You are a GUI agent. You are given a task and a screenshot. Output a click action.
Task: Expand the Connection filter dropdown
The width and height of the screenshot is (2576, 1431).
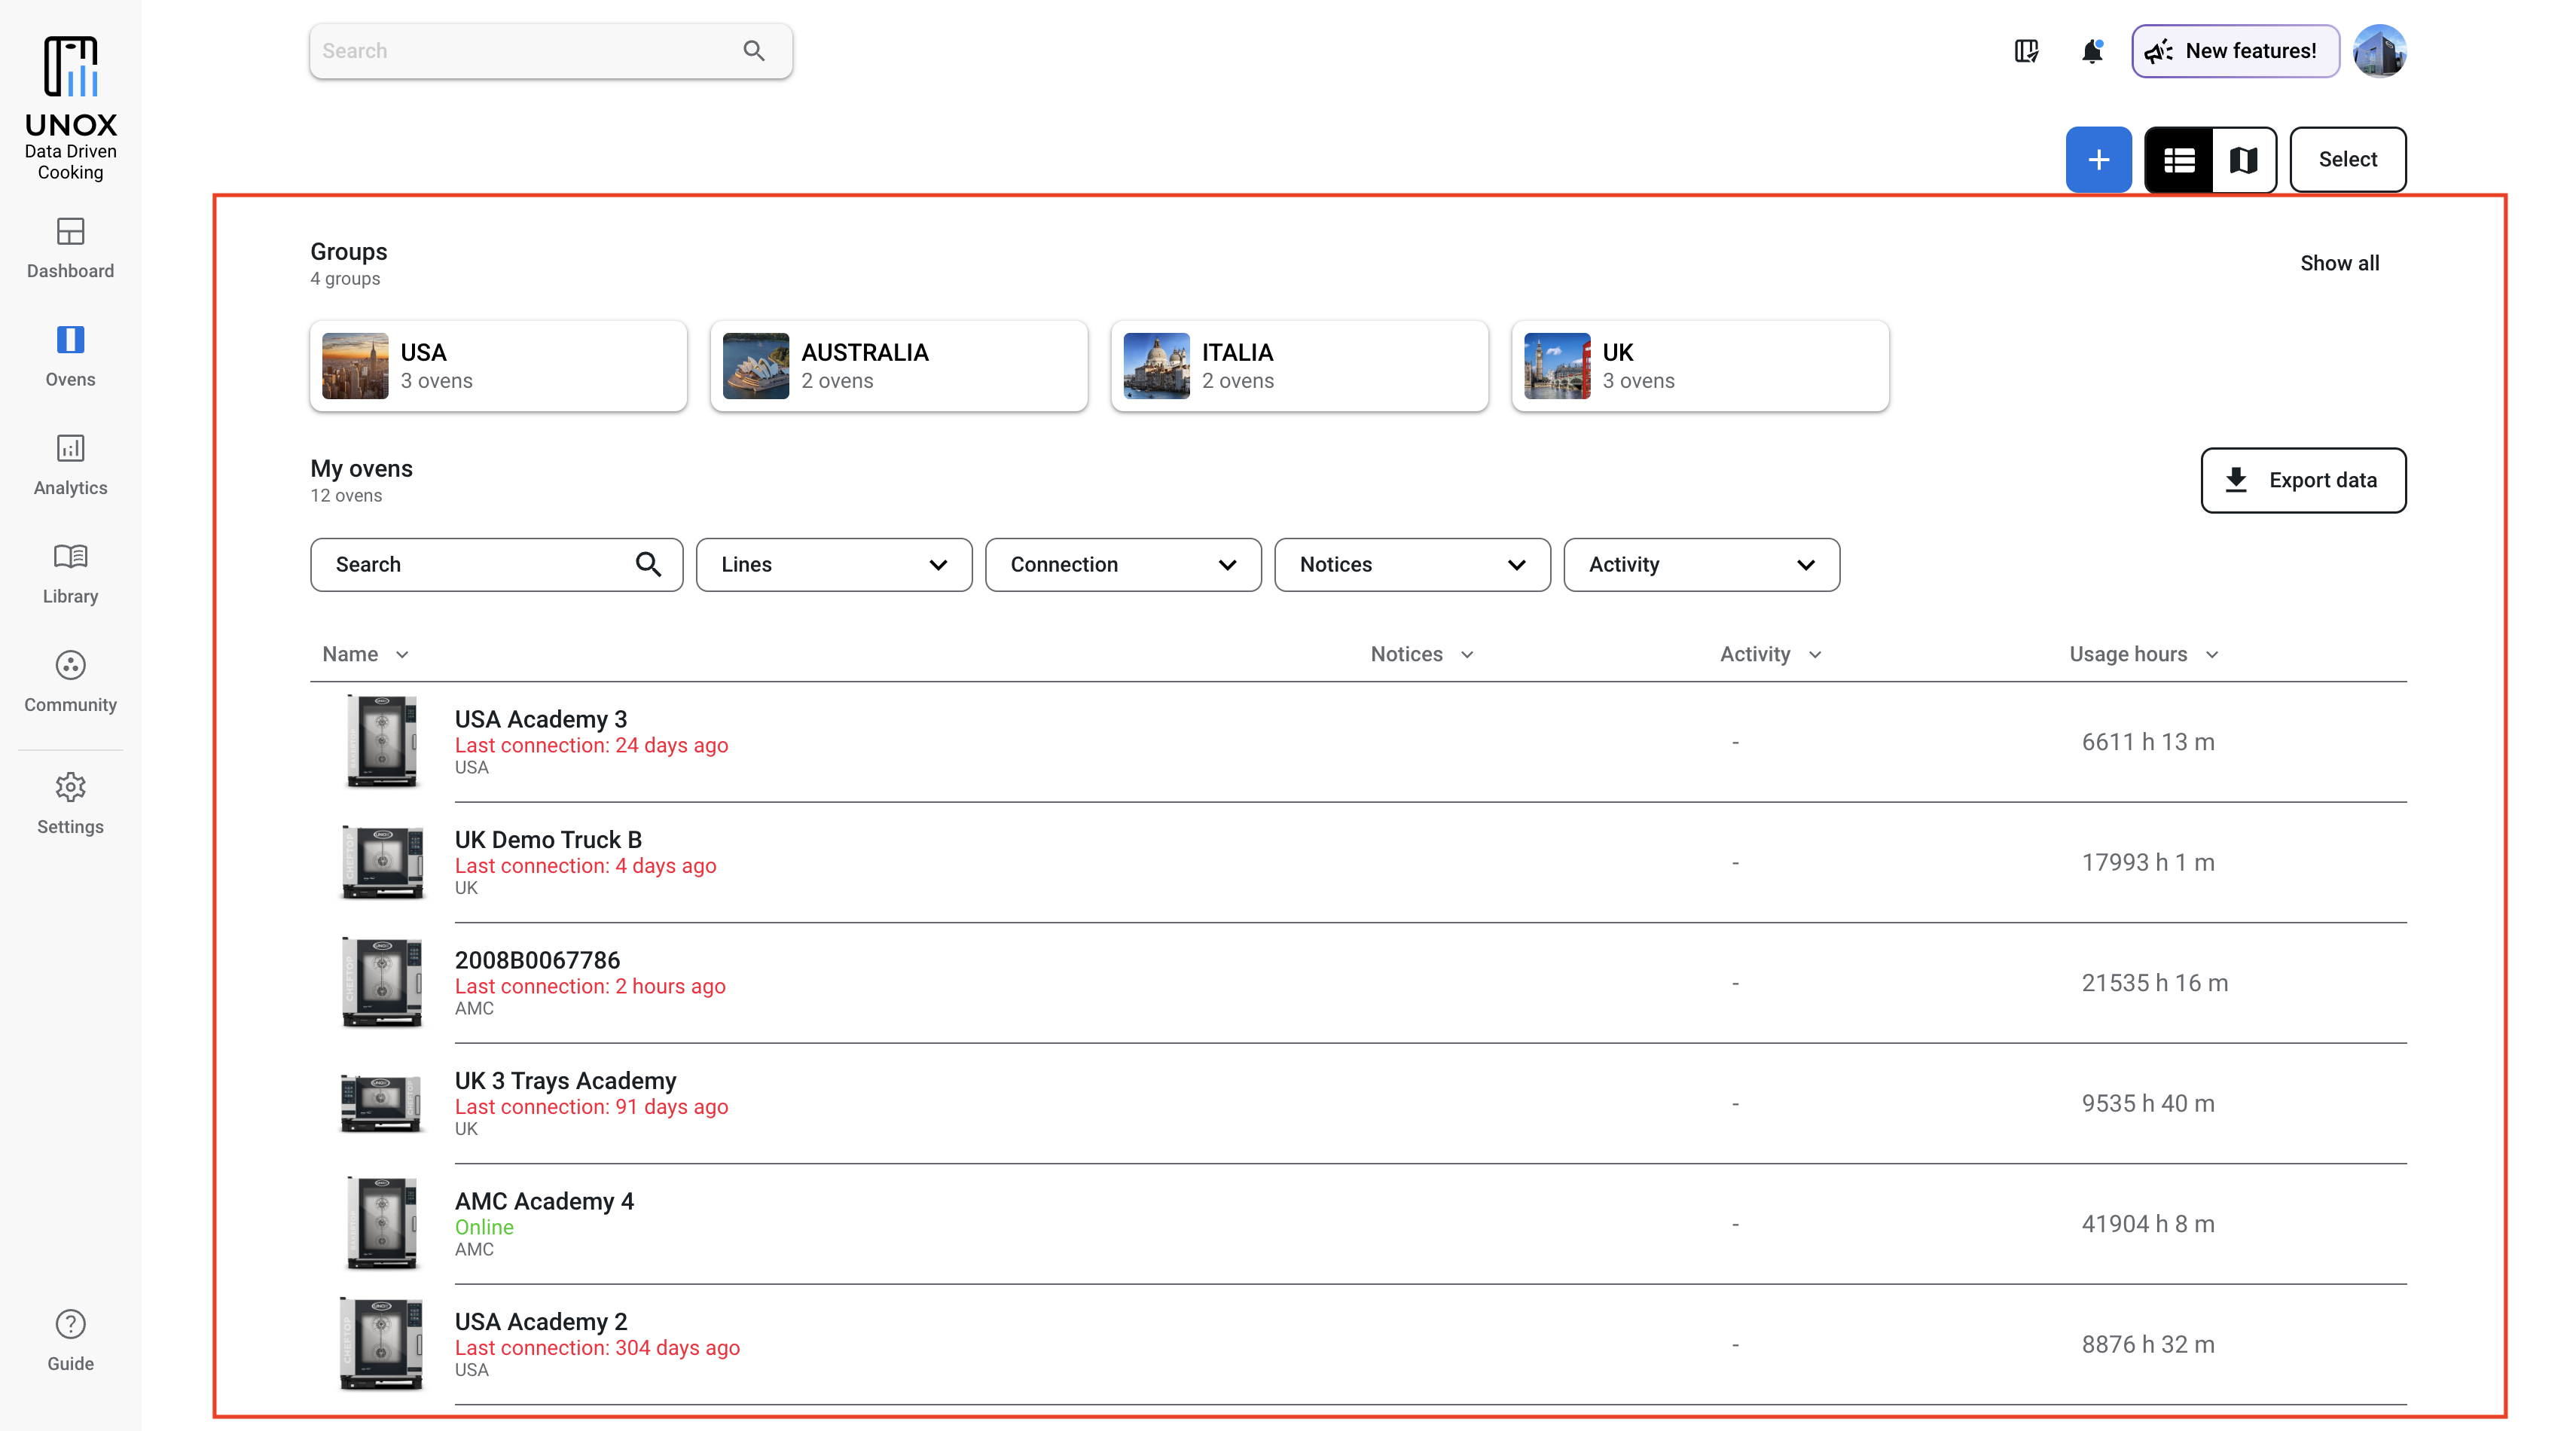tap(1122, 565)
